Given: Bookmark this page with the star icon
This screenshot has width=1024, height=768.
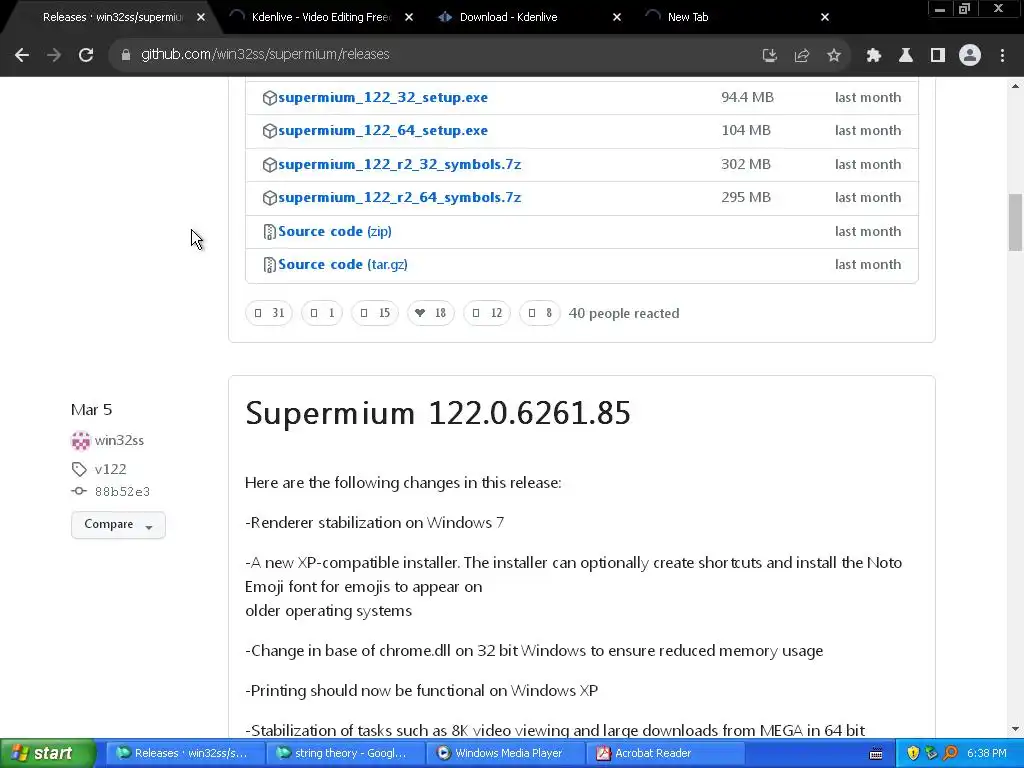Looking at the screenshot, I should (x=833, y=56).
